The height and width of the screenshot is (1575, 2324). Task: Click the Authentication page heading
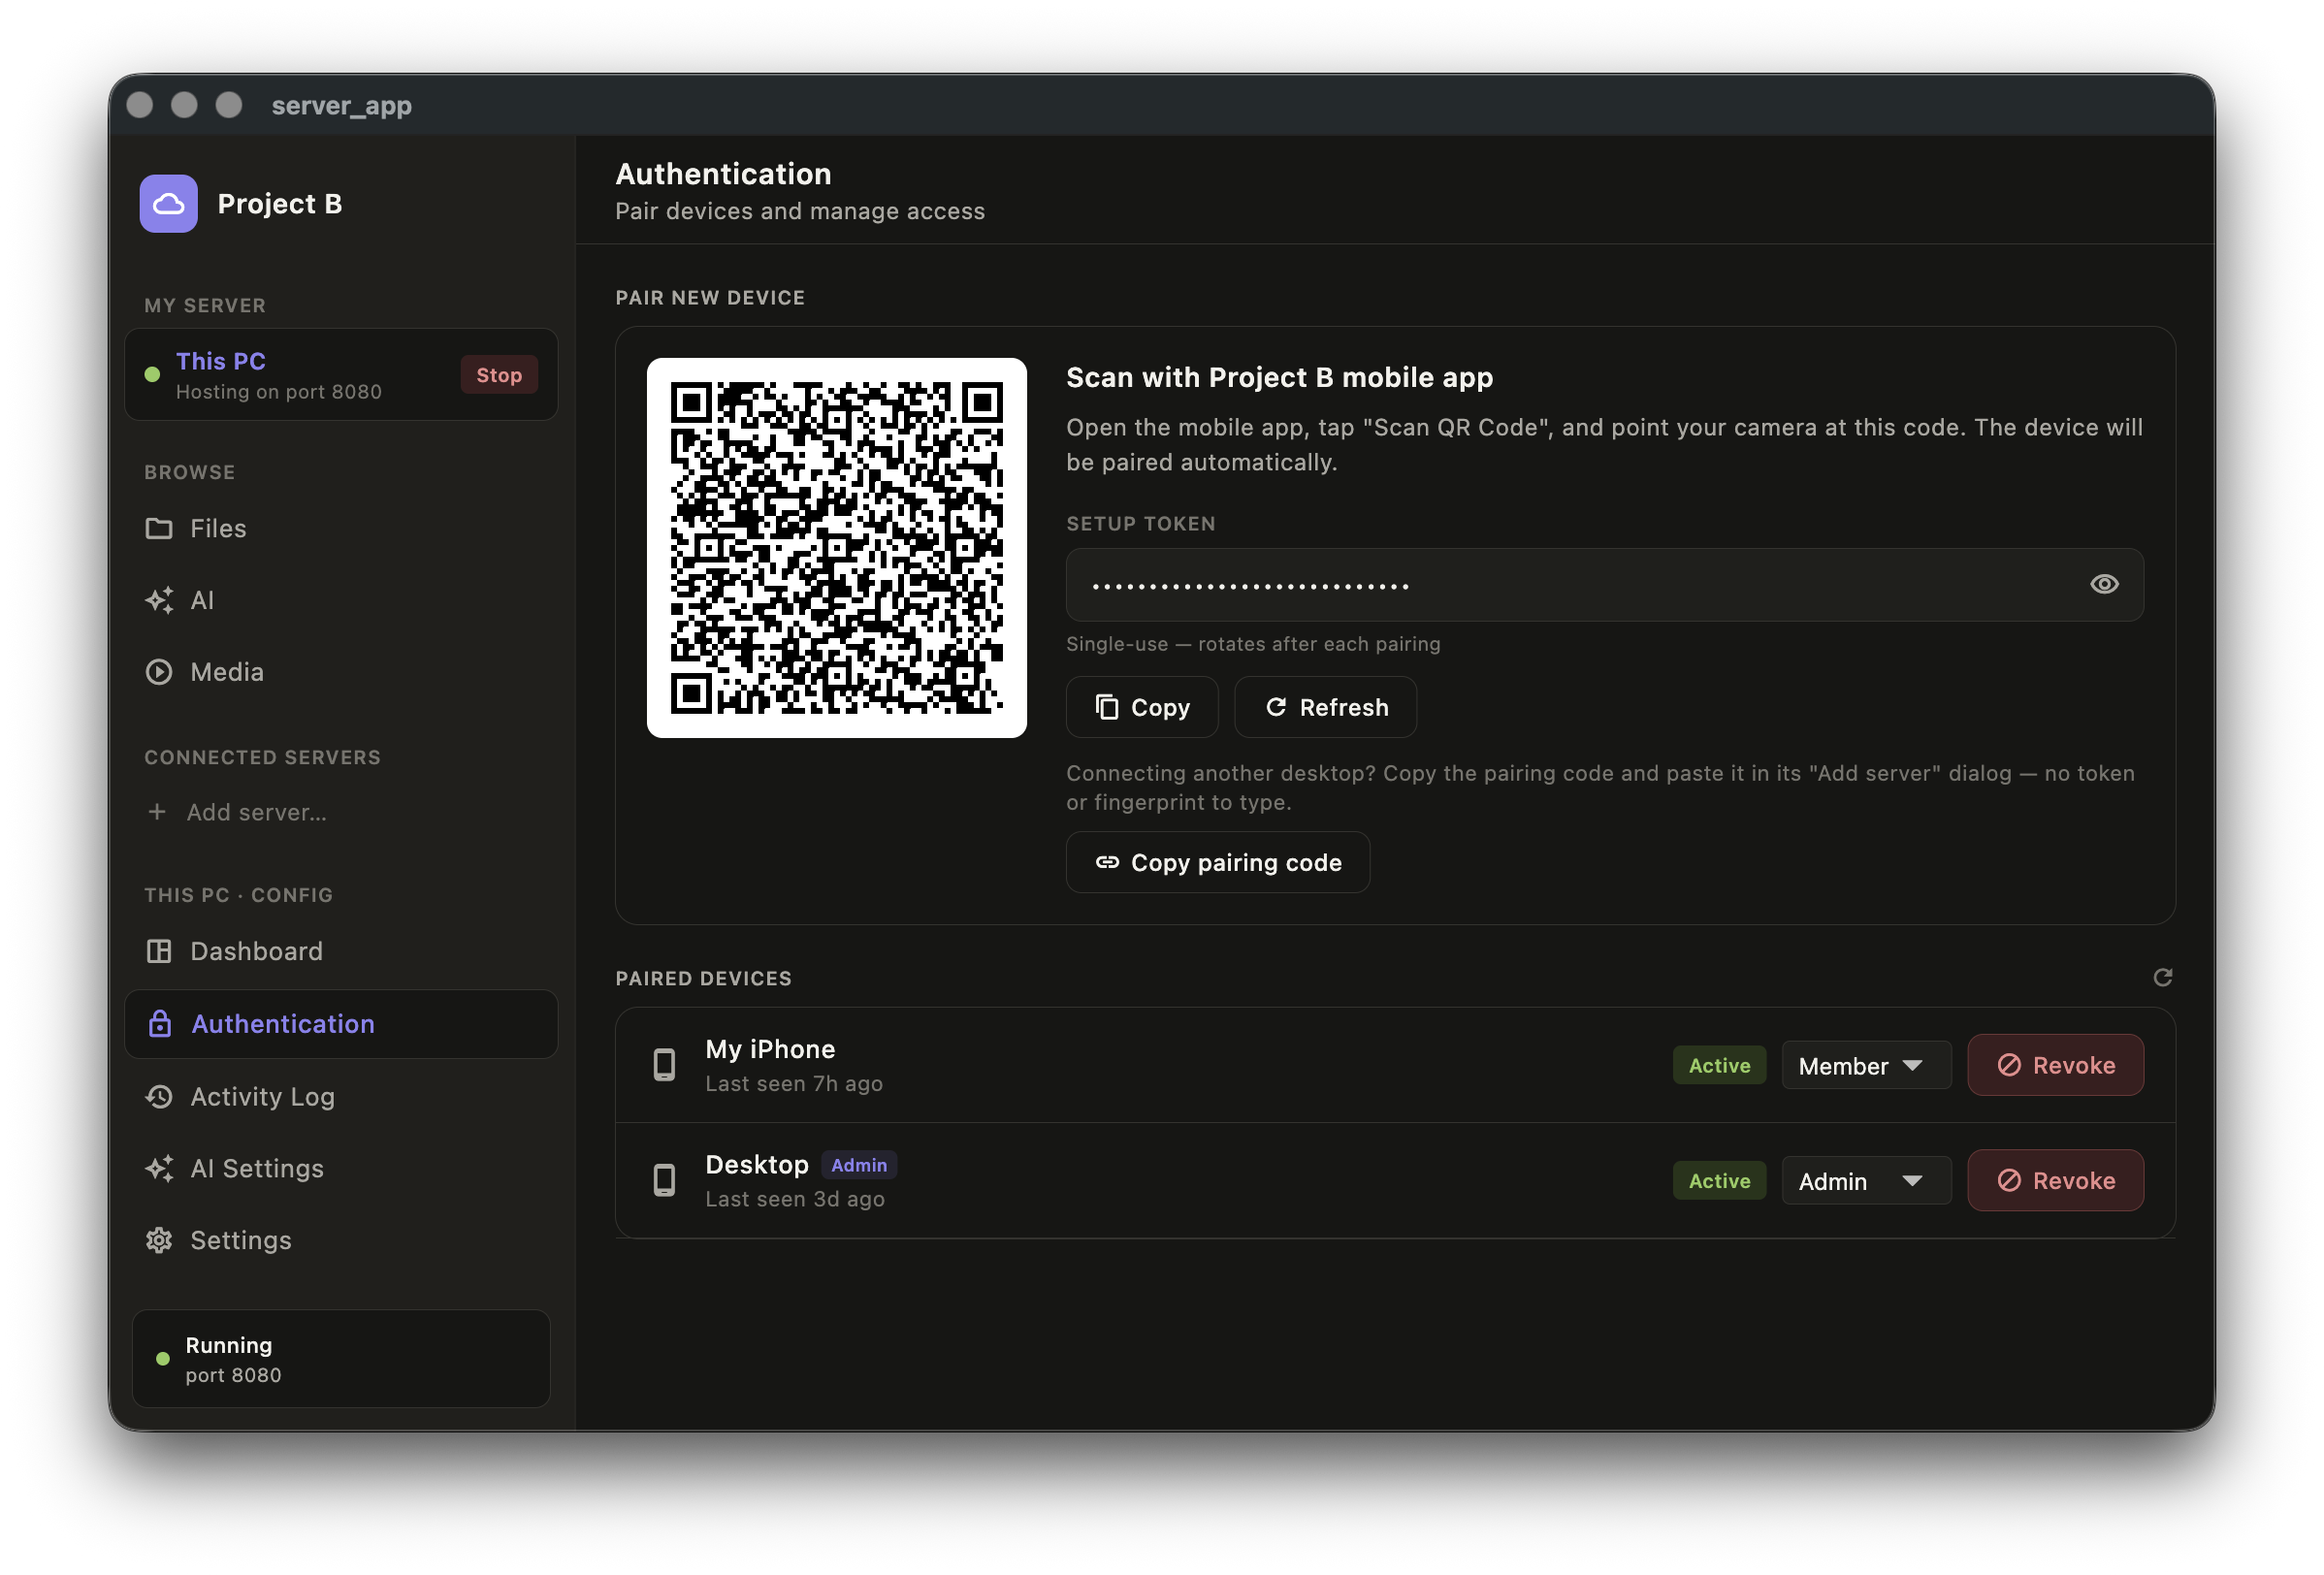(x=723, y=174)
